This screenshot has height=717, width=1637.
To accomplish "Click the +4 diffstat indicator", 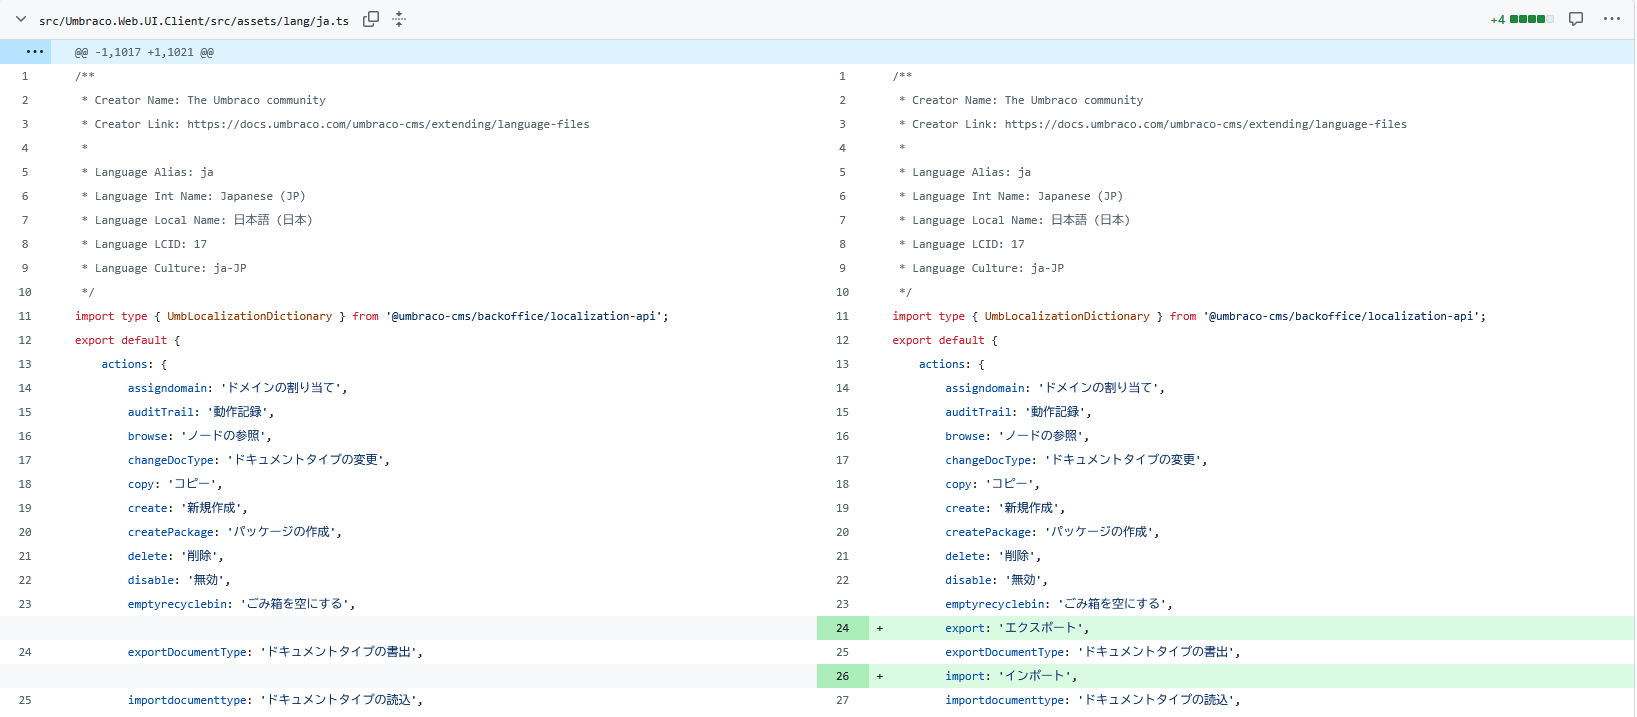I will pyautogui.click(x=1497, y=20).
